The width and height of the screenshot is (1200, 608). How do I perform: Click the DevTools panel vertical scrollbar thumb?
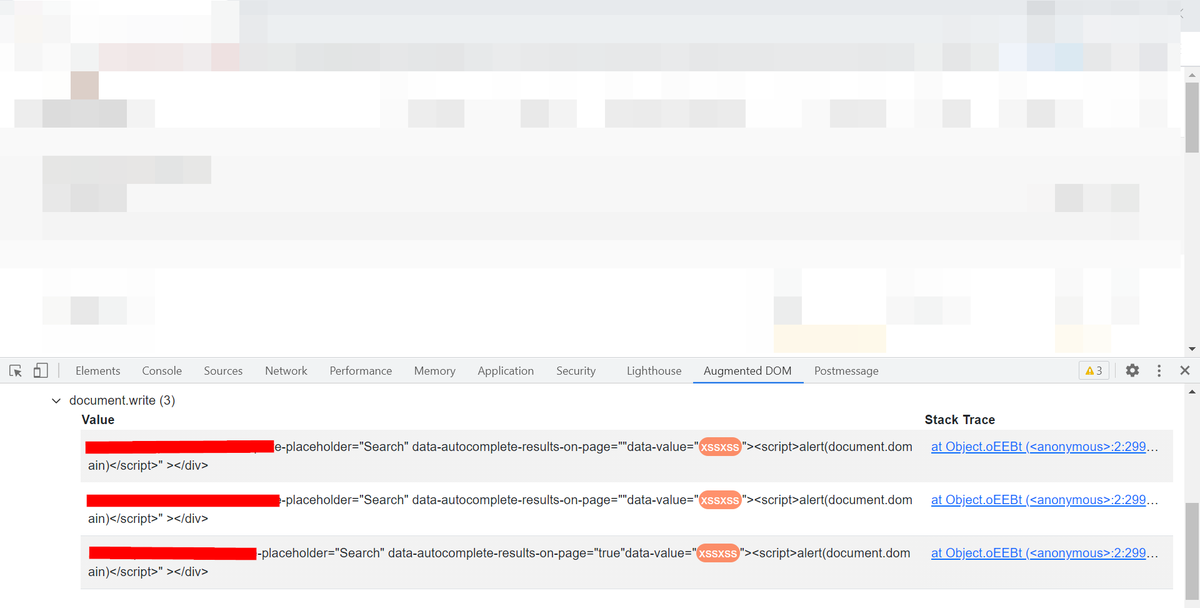coord(1192,551)
